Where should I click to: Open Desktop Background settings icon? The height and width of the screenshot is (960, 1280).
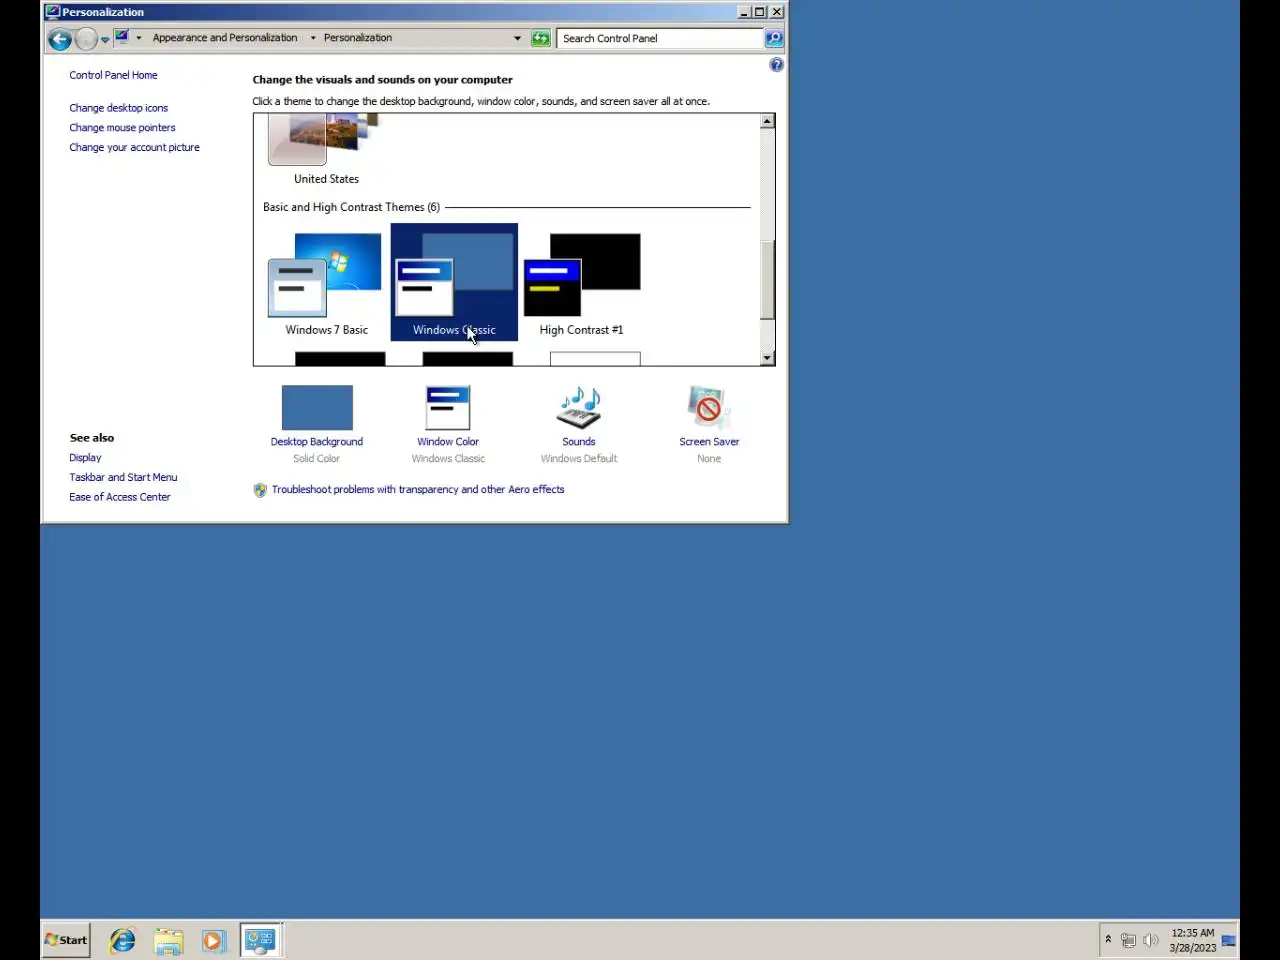pos(317,408)
